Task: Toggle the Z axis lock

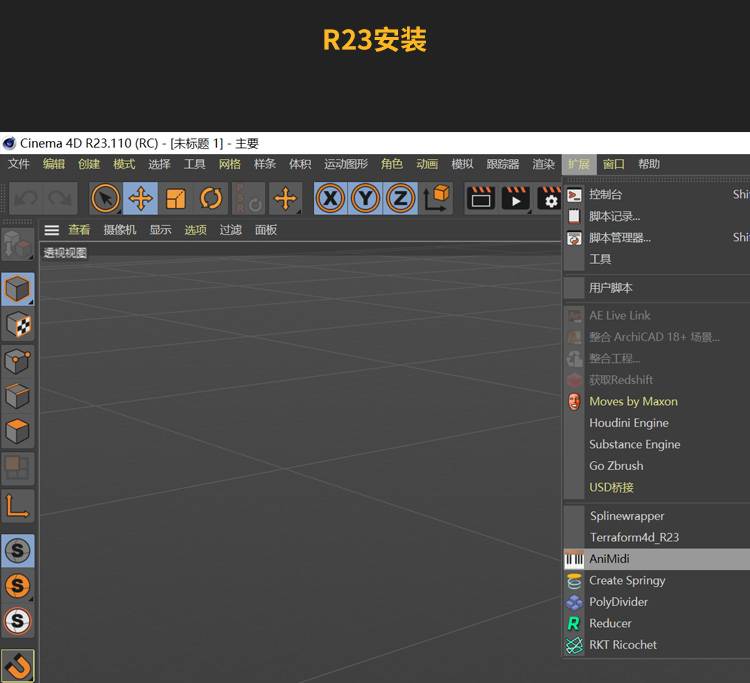Action: click(400, 198)
